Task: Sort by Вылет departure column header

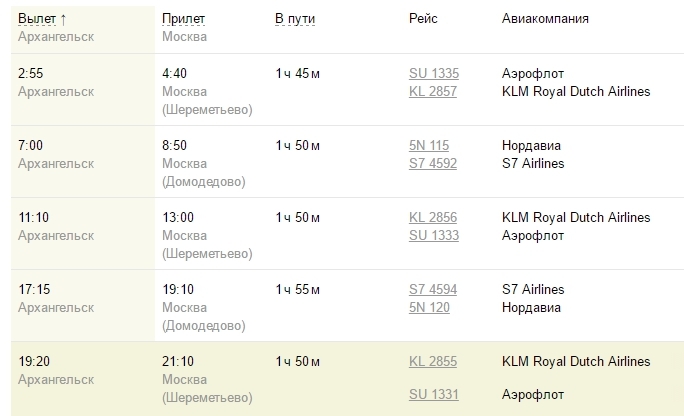Action: pos(37,19)
